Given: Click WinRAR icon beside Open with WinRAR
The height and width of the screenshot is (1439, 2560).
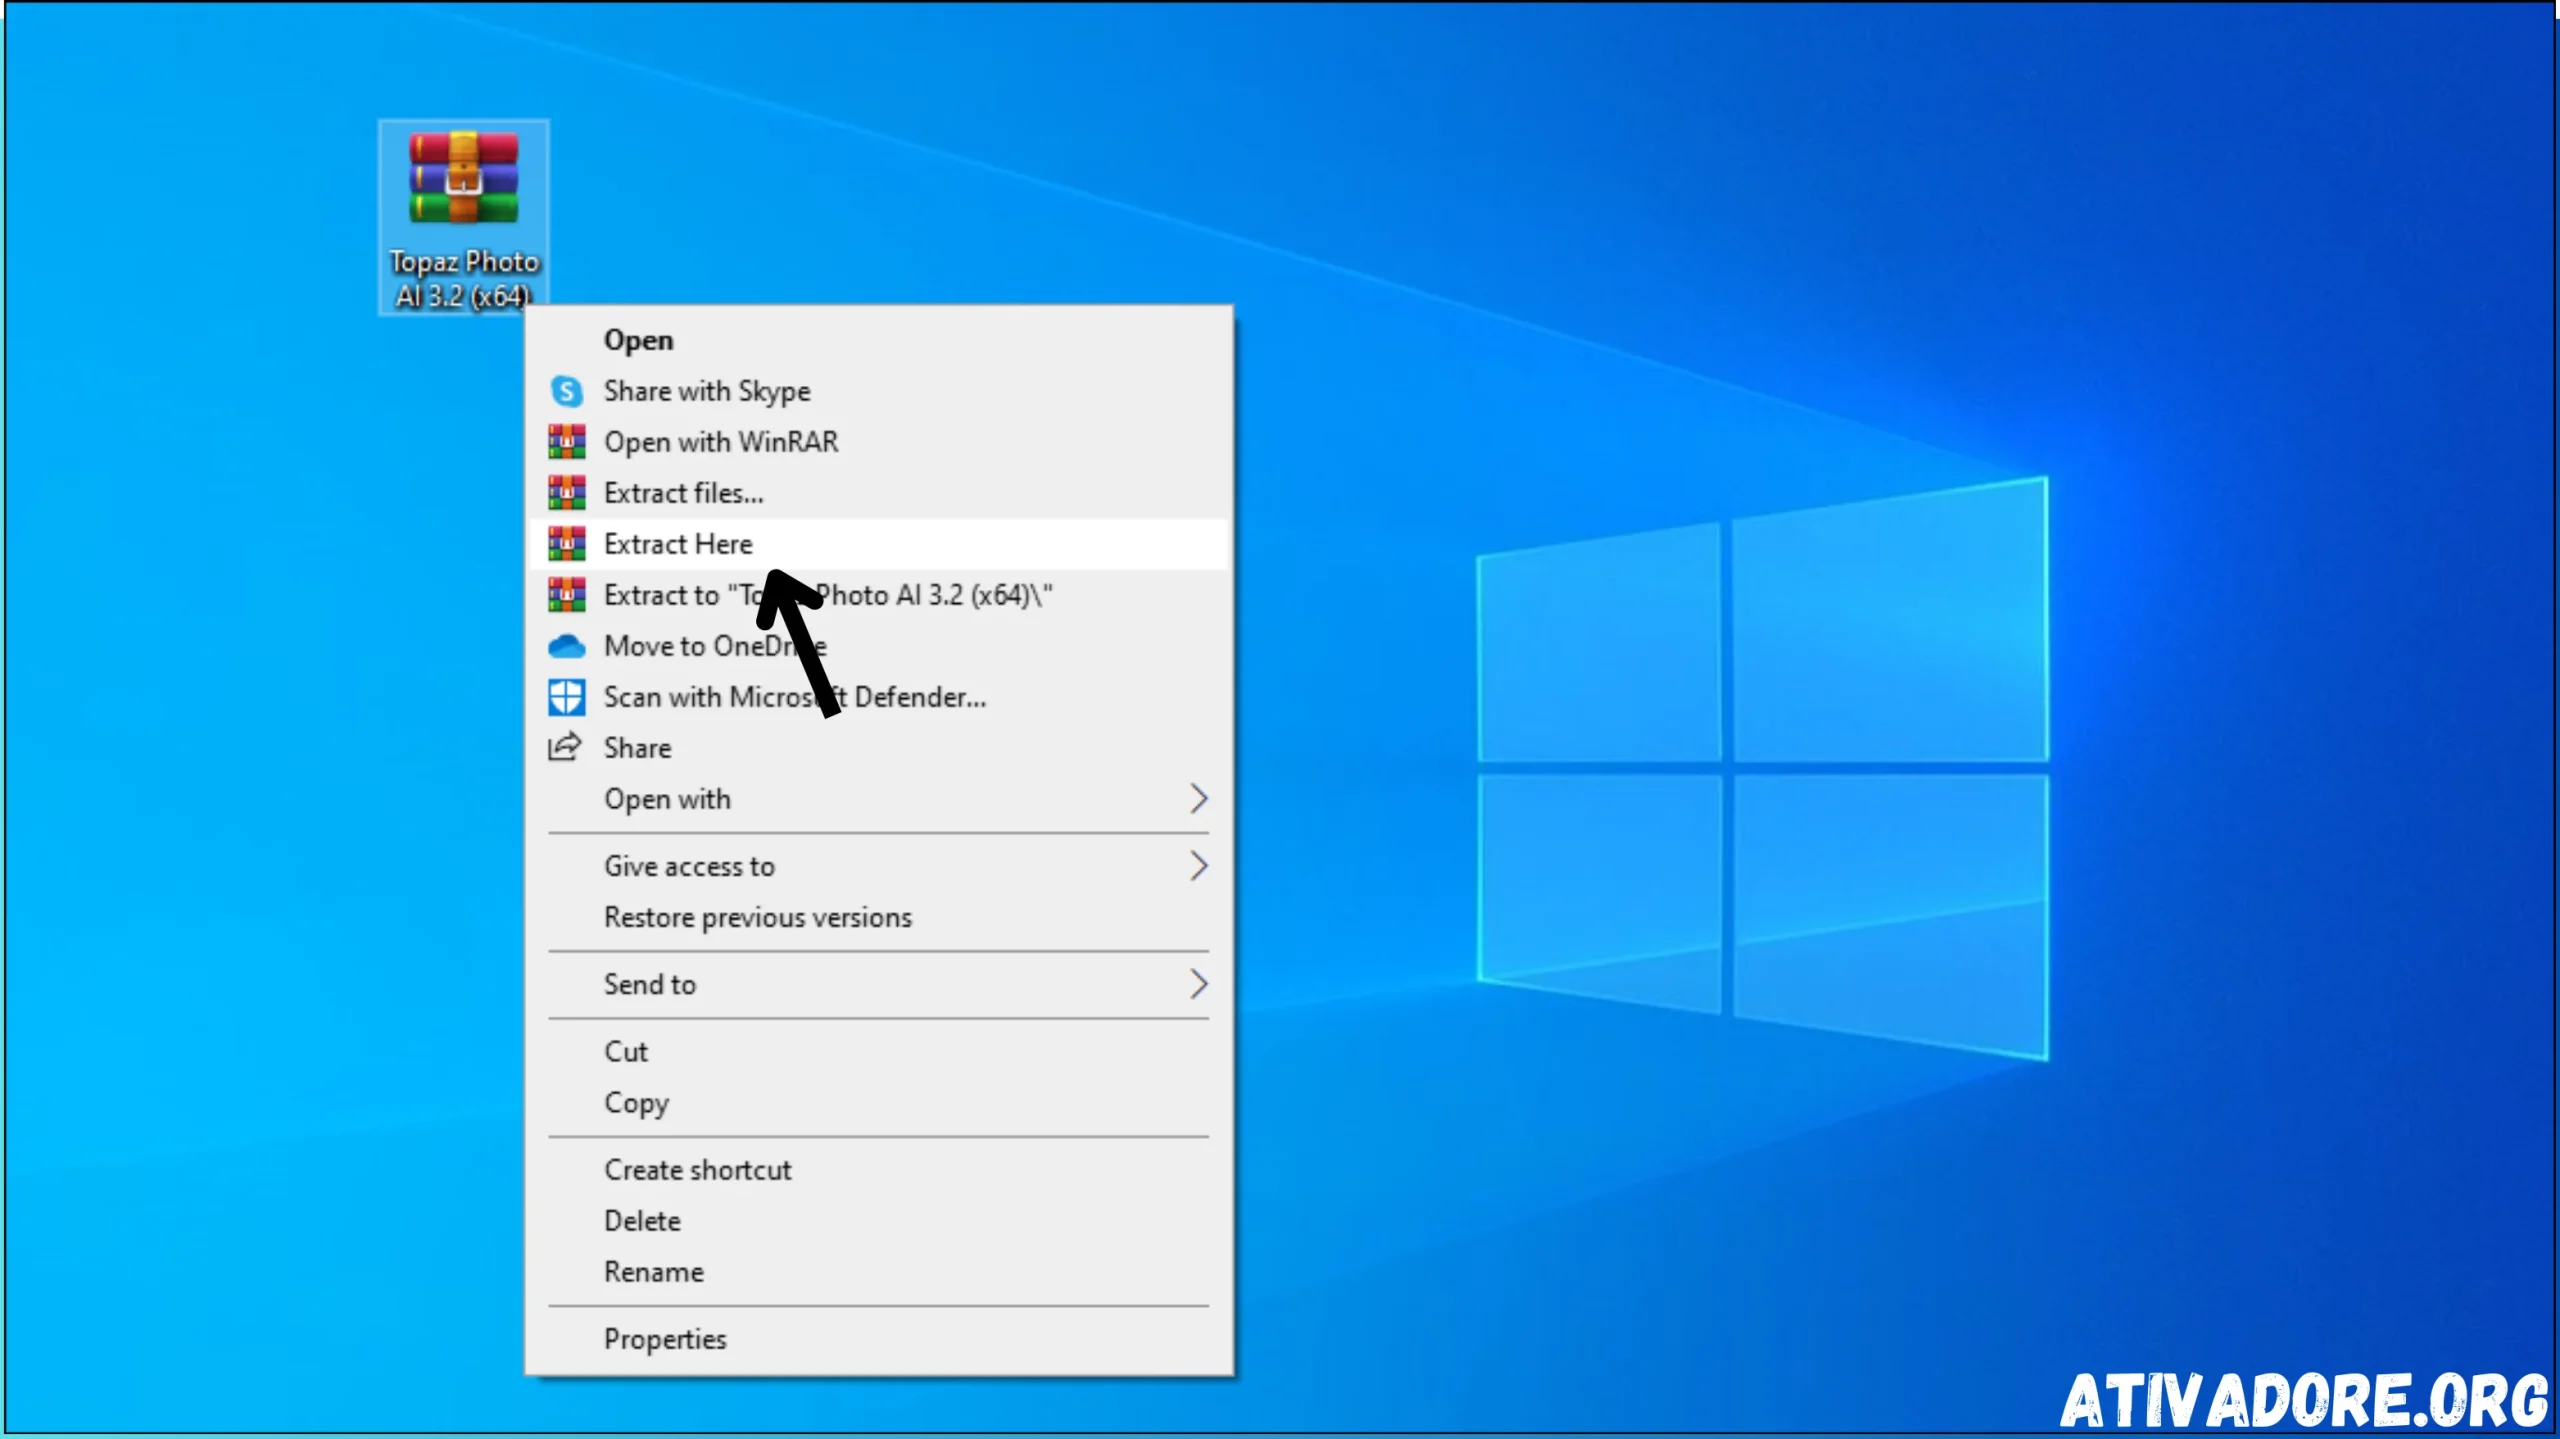Looking at the screenshot, I should pyautogui.click(x=566, y=442).
